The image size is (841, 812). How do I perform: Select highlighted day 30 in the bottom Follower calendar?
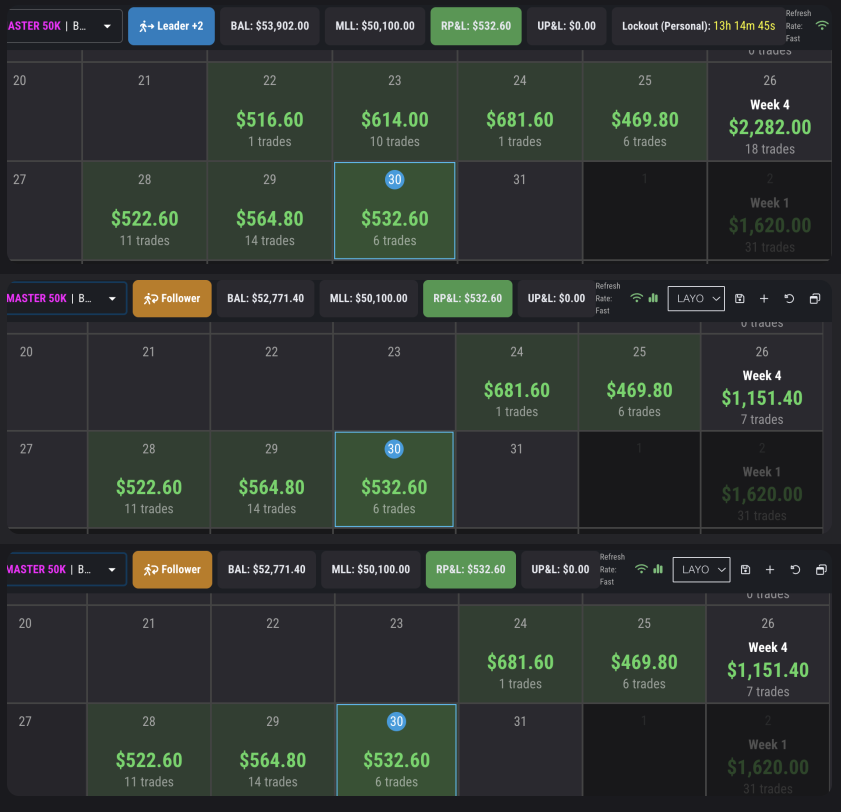[396, 750]
